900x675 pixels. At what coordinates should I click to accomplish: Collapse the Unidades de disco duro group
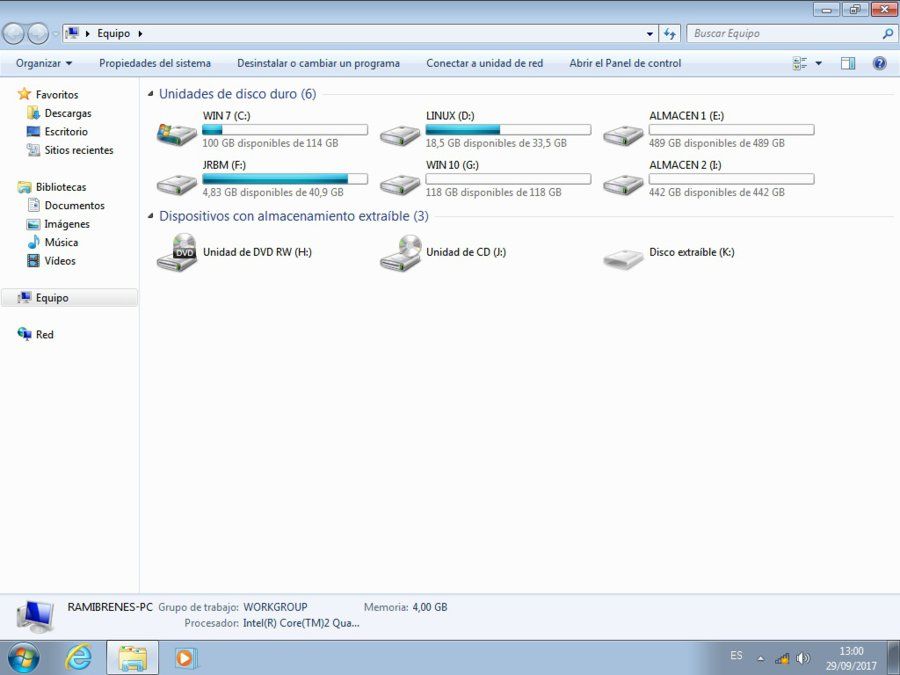coord(150,94)
